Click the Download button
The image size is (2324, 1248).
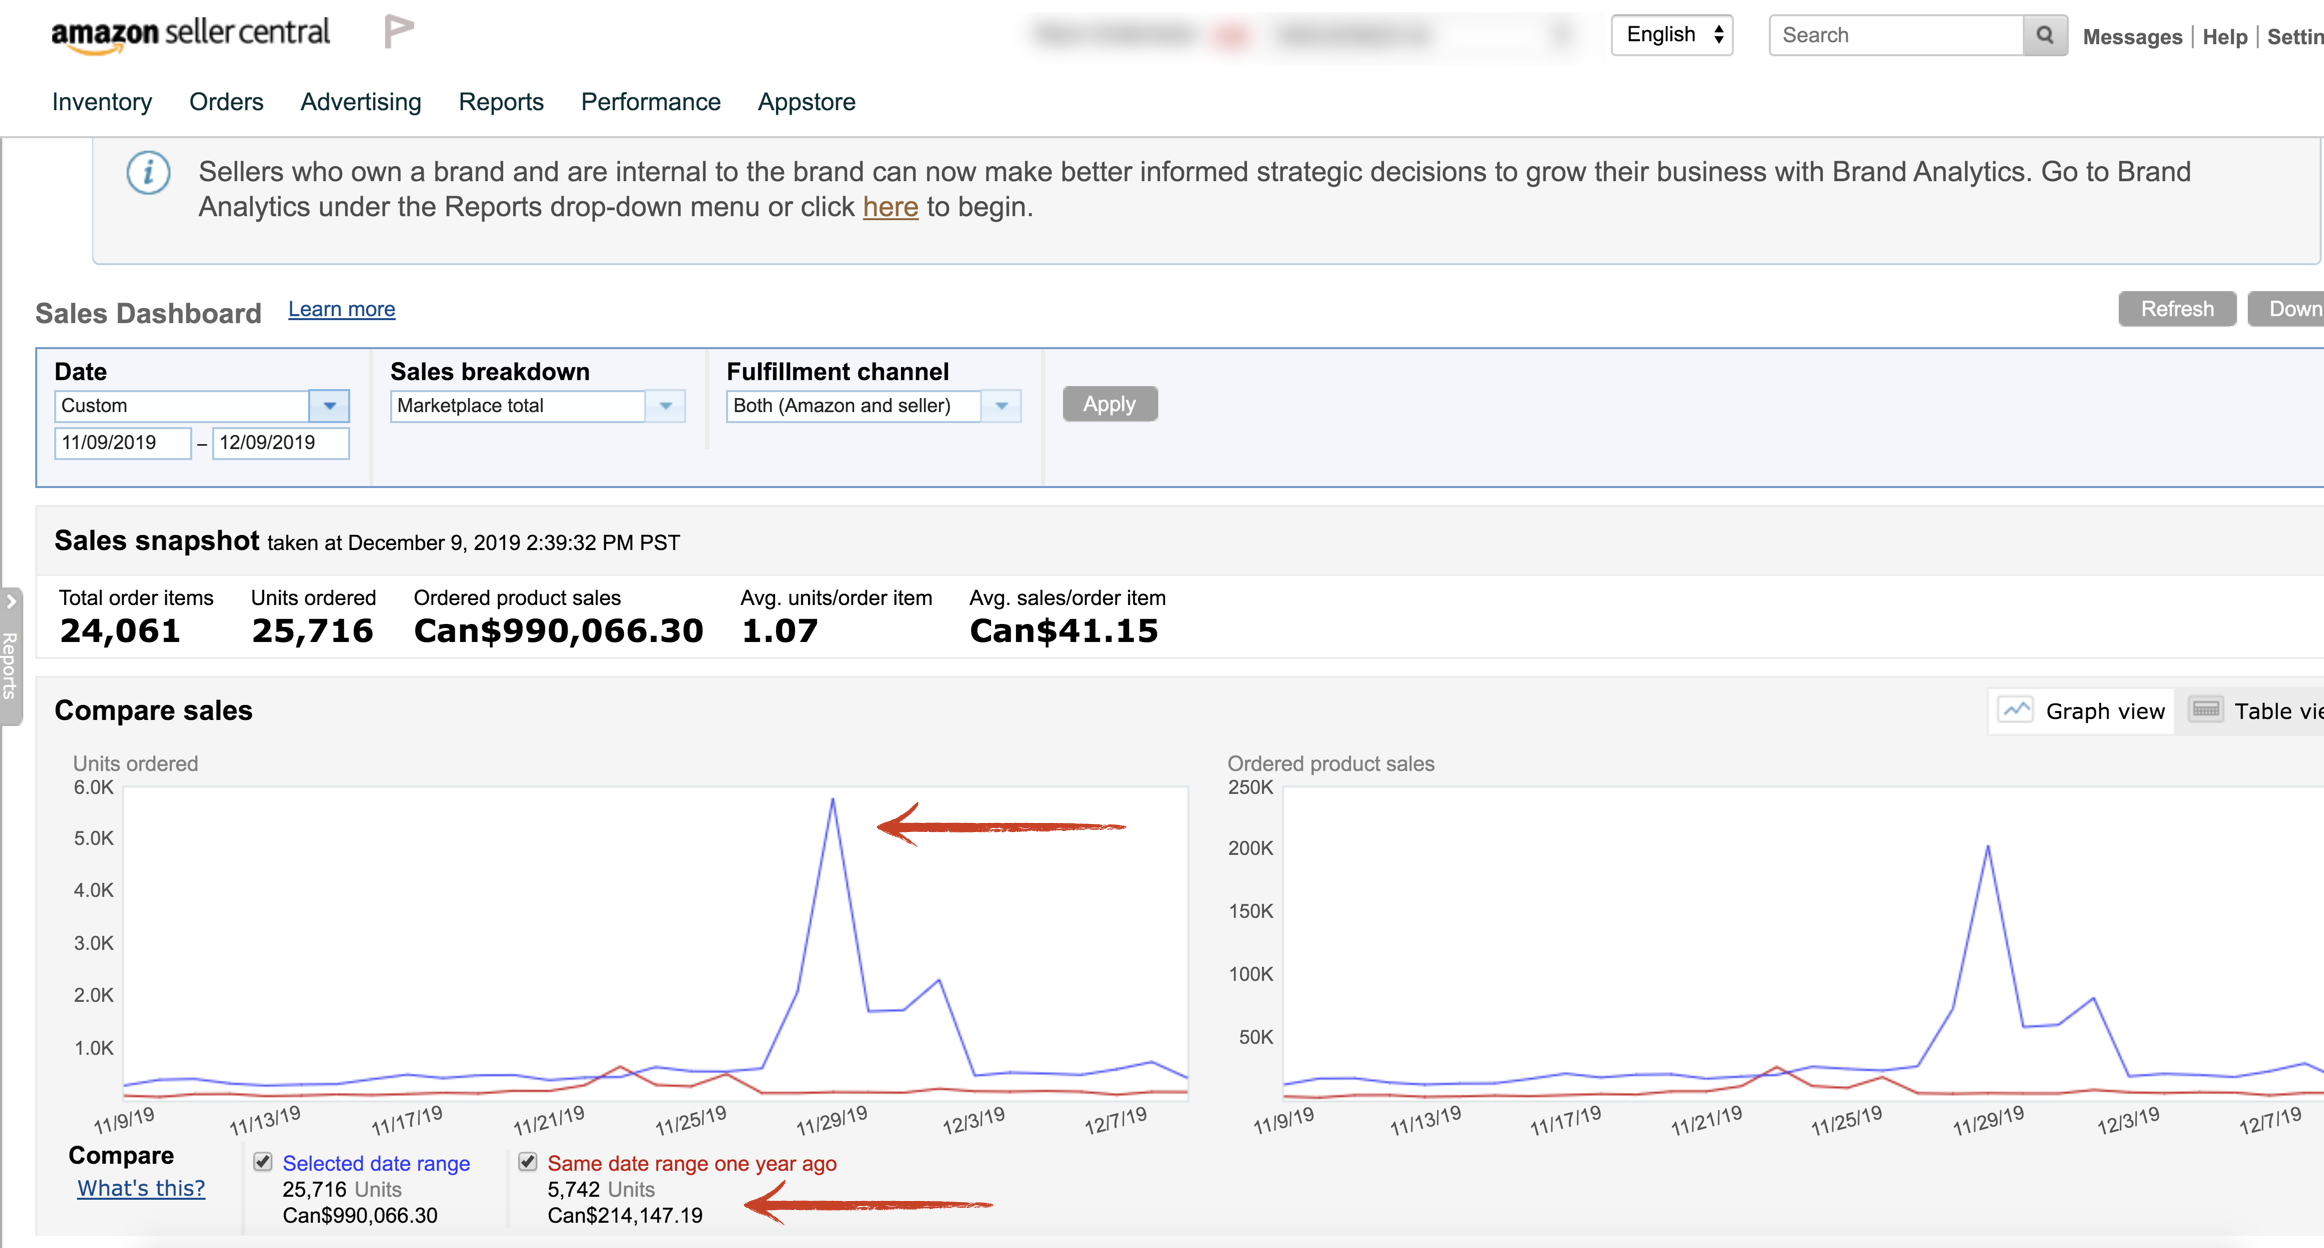click(x=2287, y=309)
